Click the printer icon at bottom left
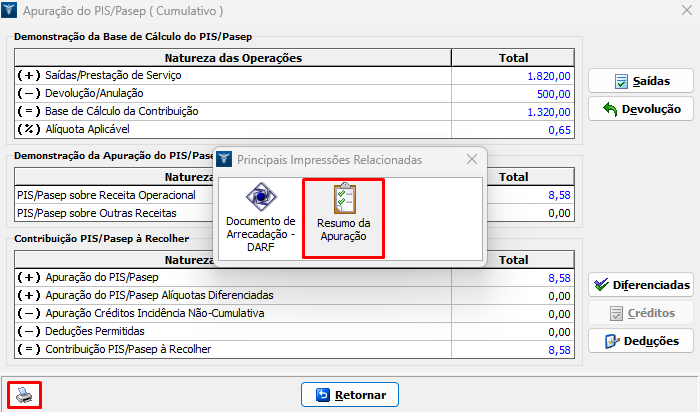 pos(25,395)
